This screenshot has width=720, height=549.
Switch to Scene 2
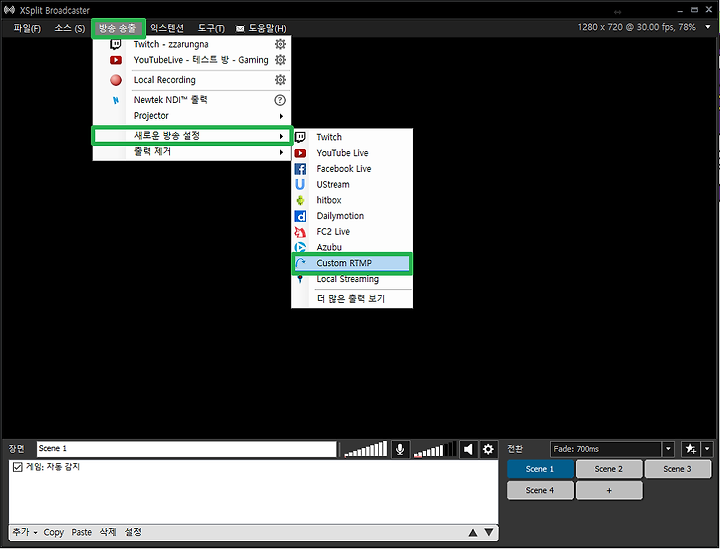[609, 469]
